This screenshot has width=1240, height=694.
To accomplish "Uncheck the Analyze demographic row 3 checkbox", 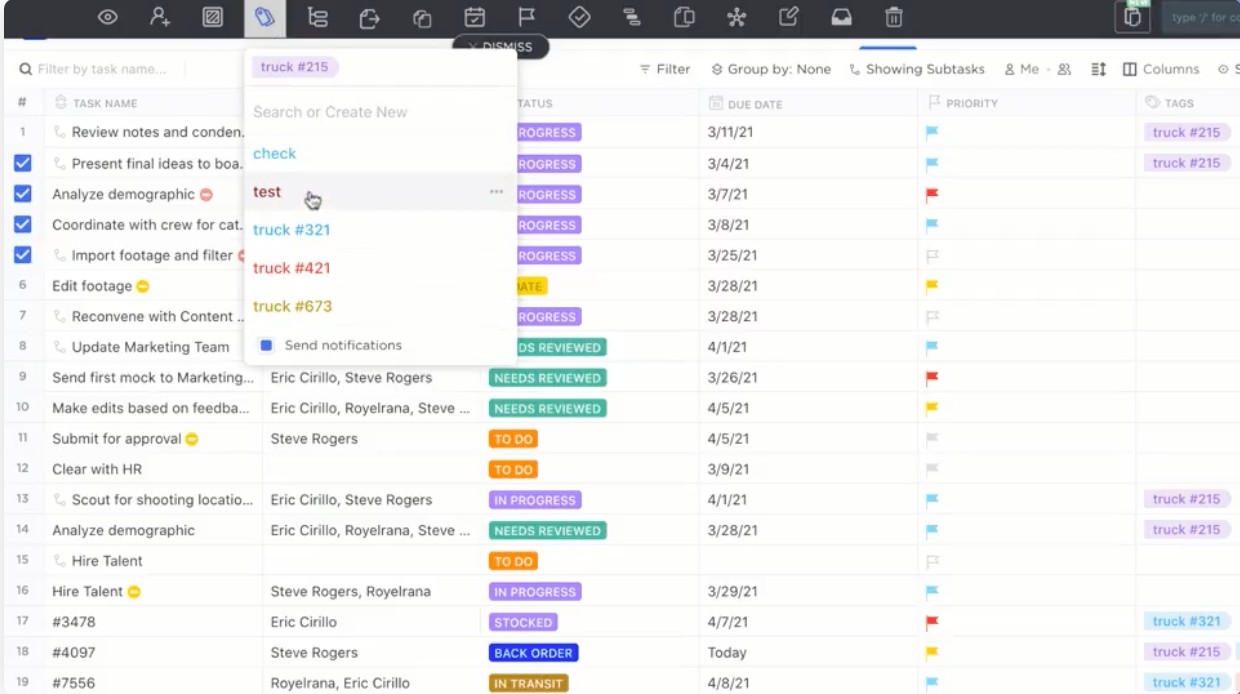I will [x=23, y=194].
